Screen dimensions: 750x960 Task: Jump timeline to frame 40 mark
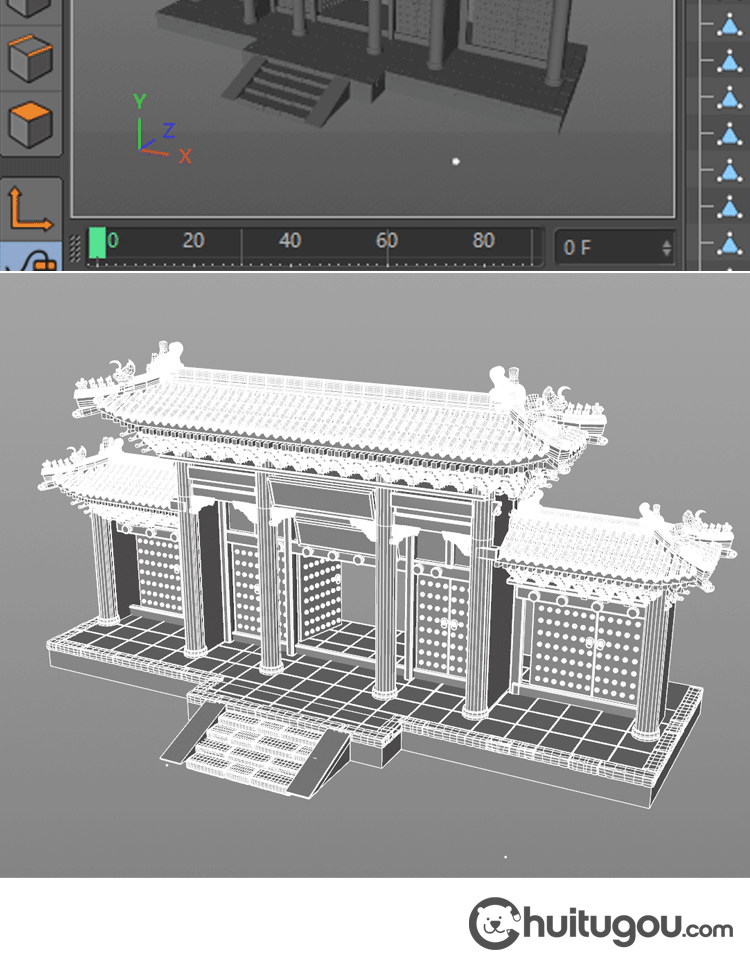[x=290, y=241]
